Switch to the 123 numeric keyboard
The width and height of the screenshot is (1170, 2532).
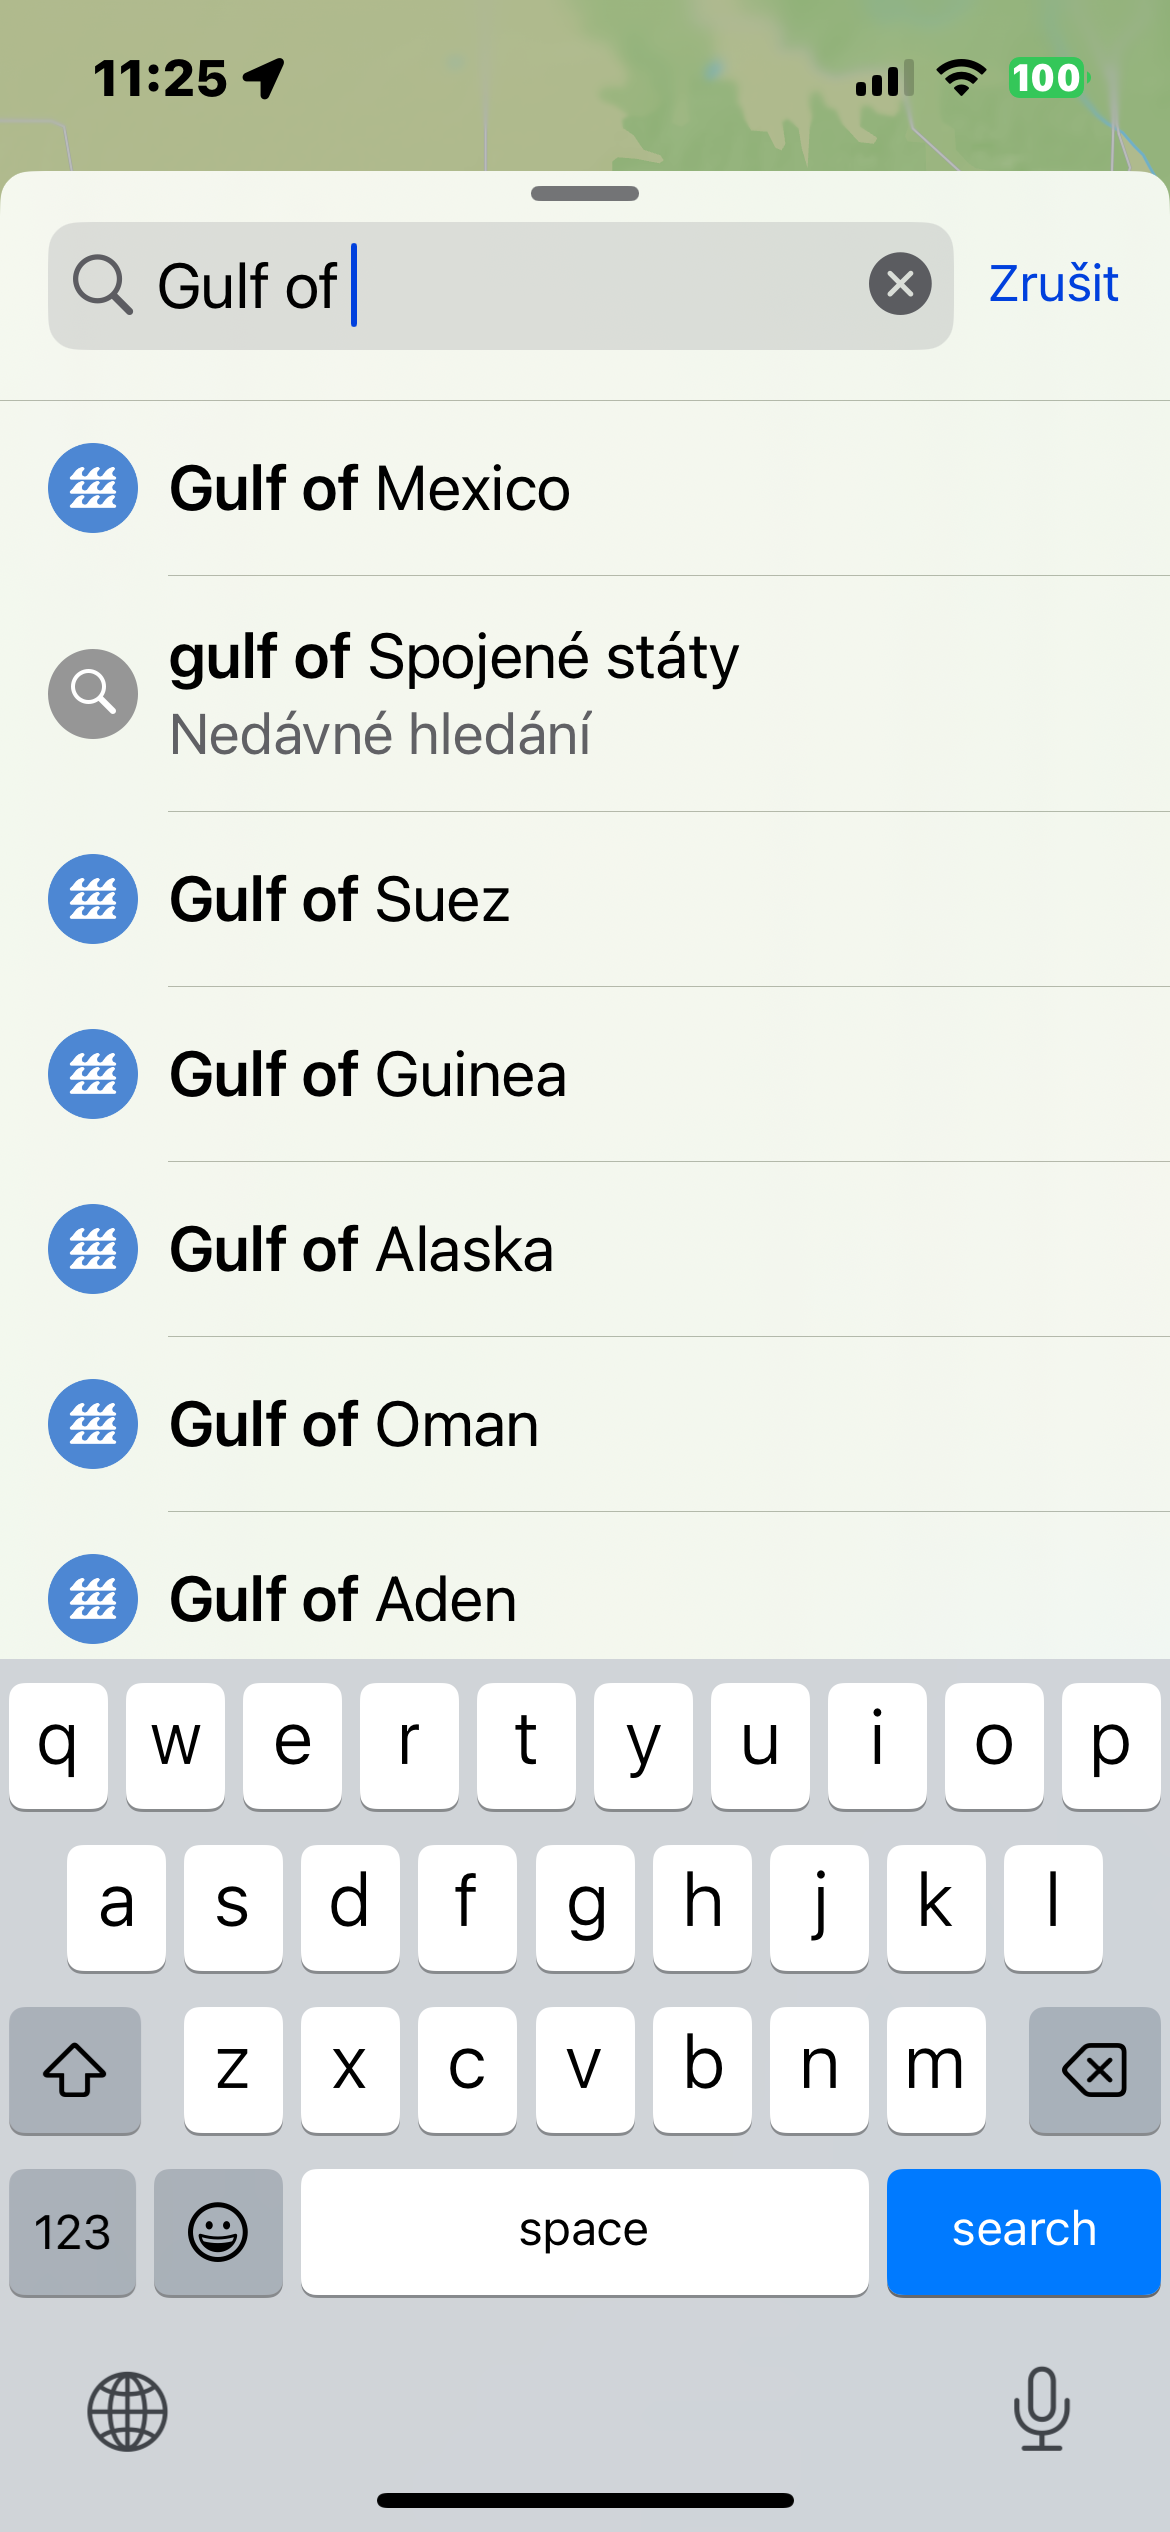[x=72, y=2232]
